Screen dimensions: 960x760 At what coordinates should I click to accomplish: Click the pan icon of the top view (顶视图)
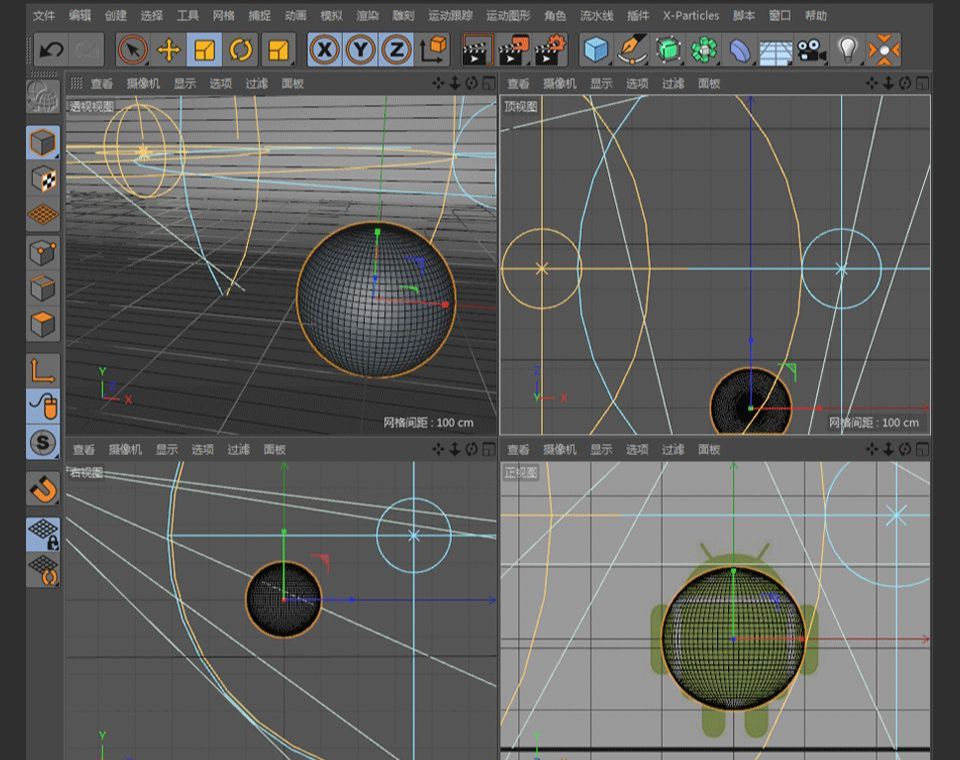click(x=872, y=83)
